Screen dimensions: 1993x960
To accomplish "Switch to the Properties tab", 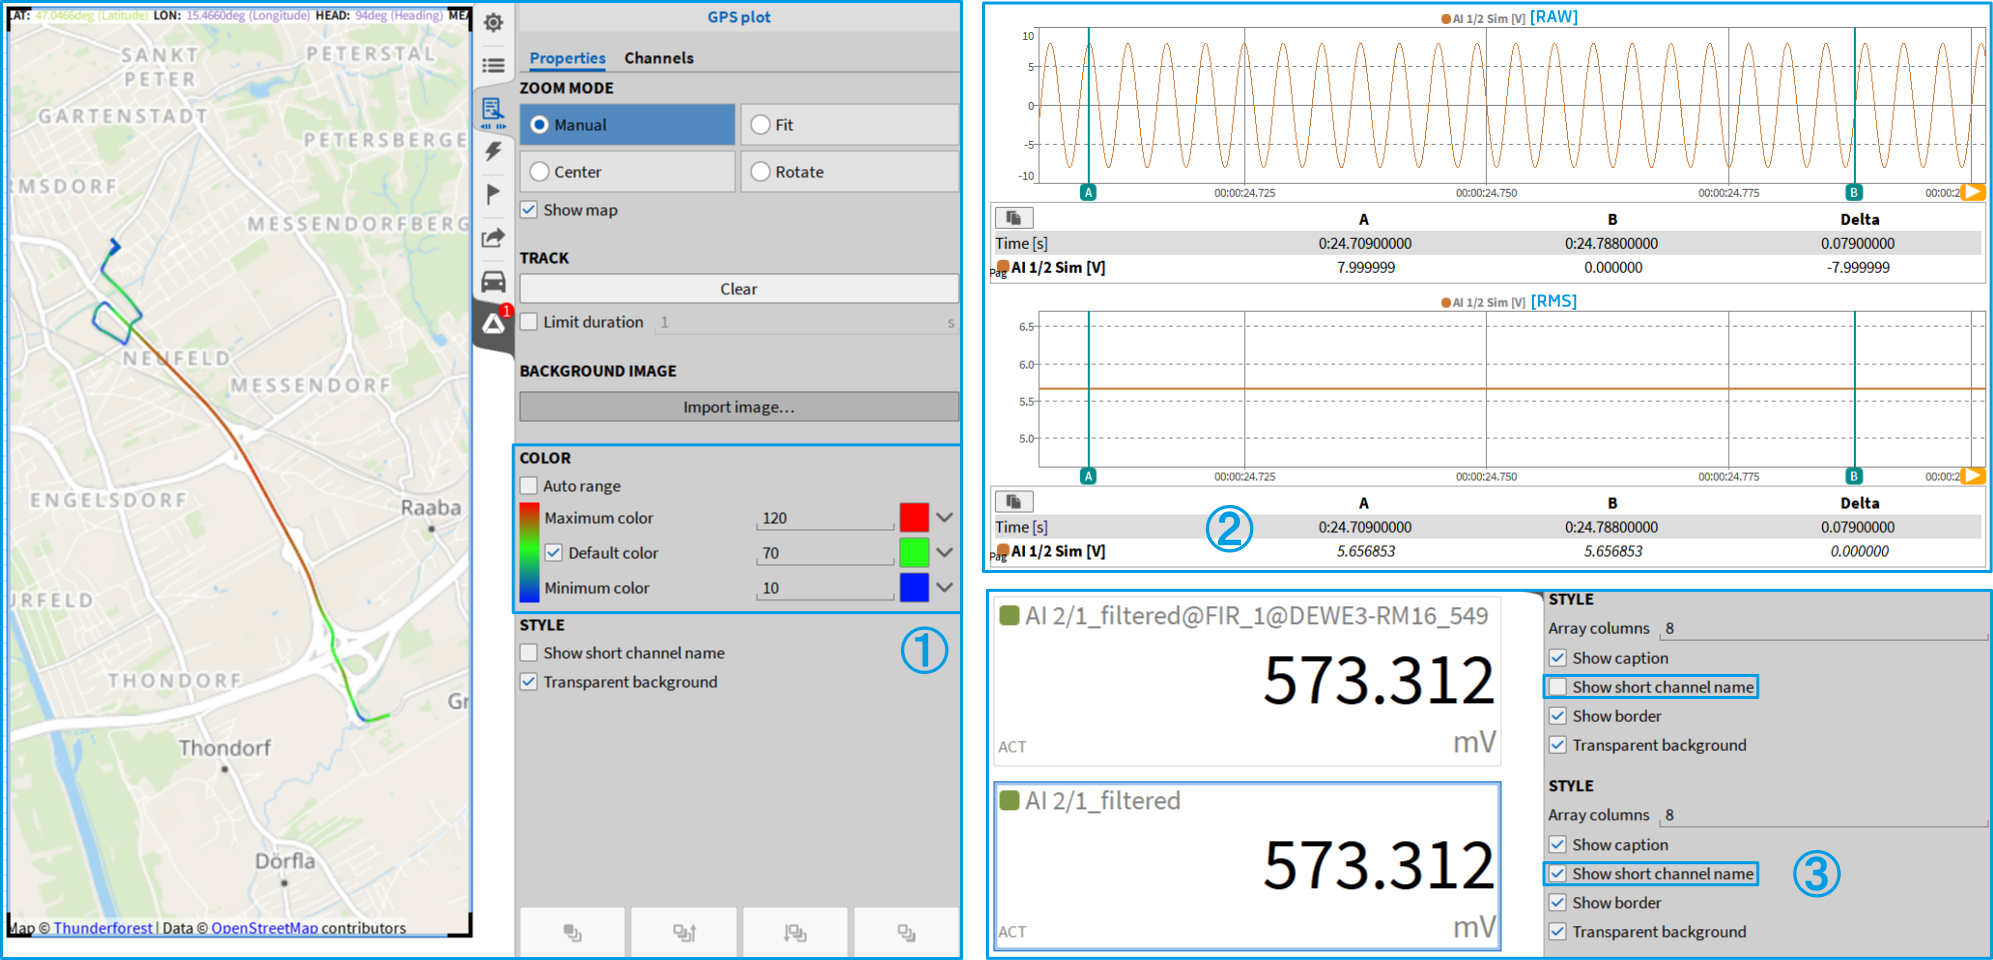I will [567, 58].
